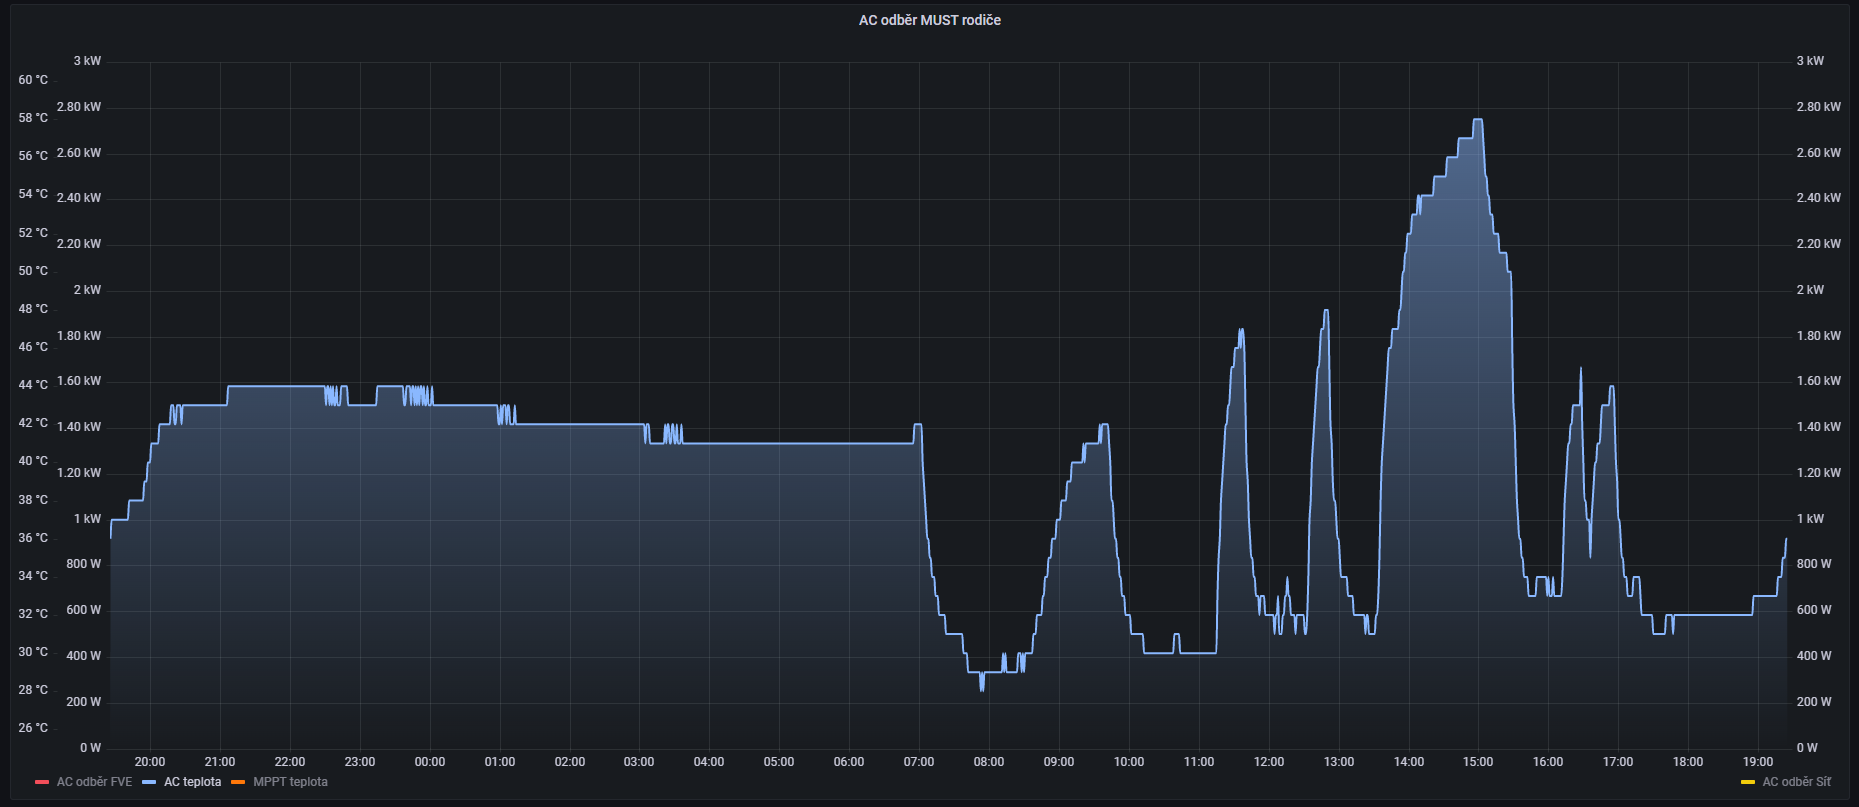Click the '21:00' time axis label
The image size is (1859, 807).
pyautogui.click(x=220, y=762)
